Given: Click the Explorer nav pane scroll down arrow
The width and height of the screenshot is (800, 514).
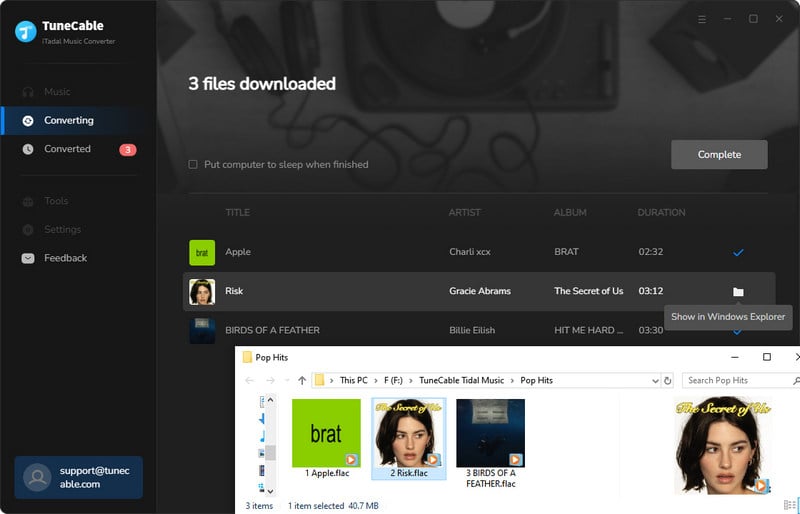Looking at the screenshot, I should [x=270, y=491].
